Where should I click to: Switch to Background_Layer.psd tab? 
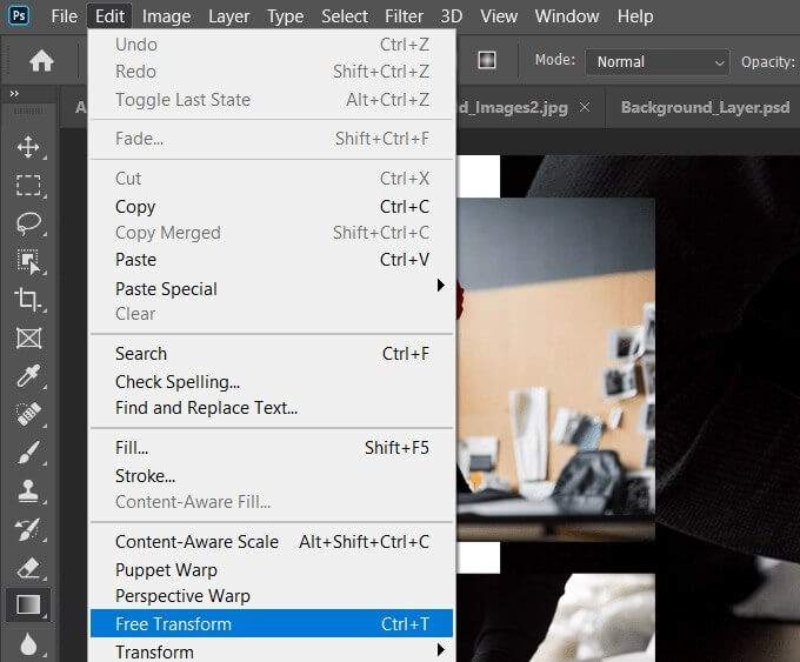[704, 107]
